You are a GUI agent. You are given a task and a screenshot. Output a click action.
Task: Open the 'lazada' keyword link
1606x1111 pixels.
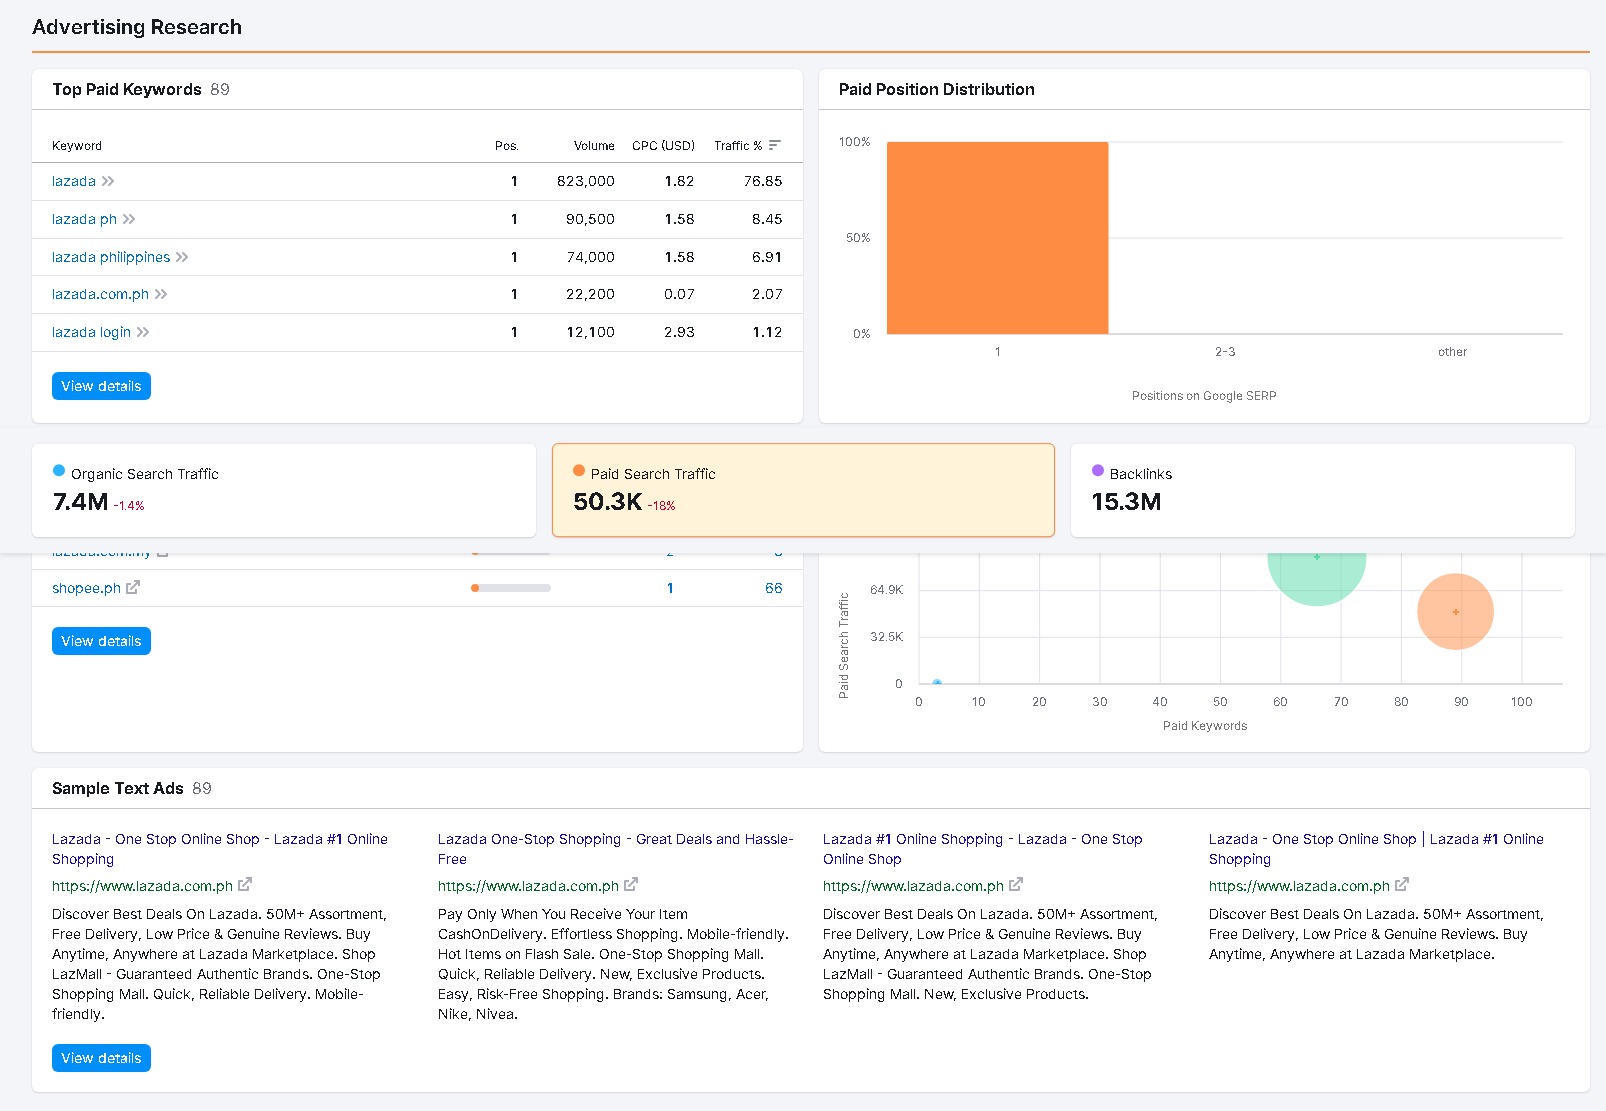(74, 181)
